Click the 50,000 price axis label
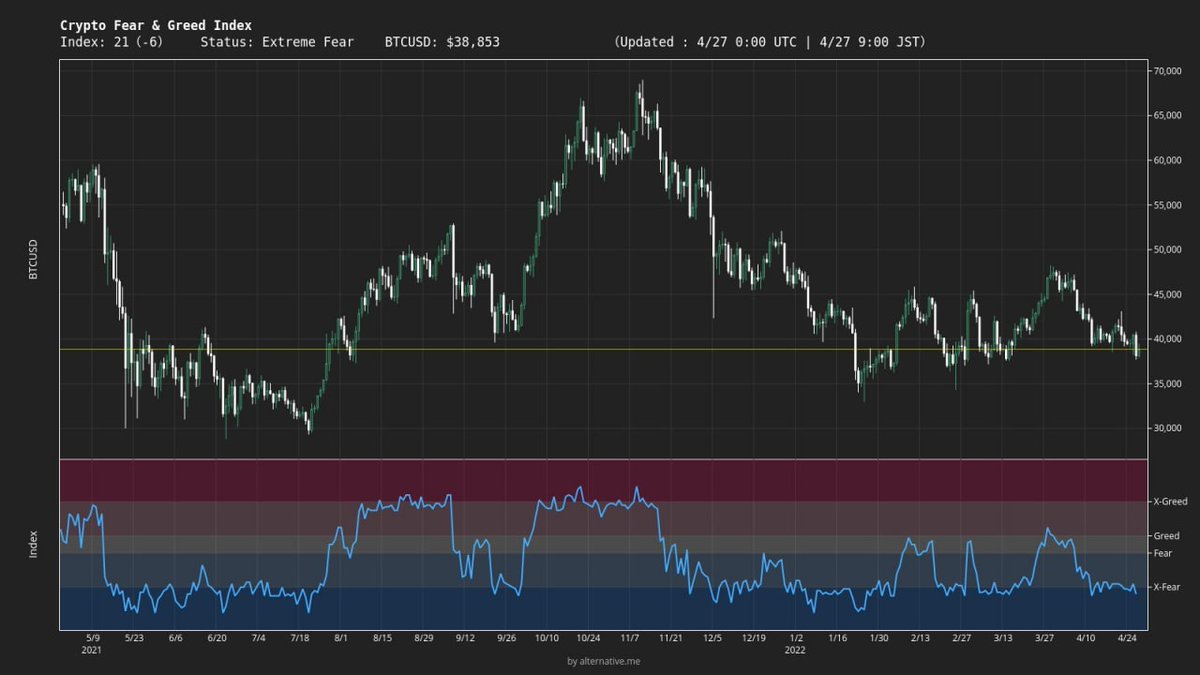 [1168, 250]
